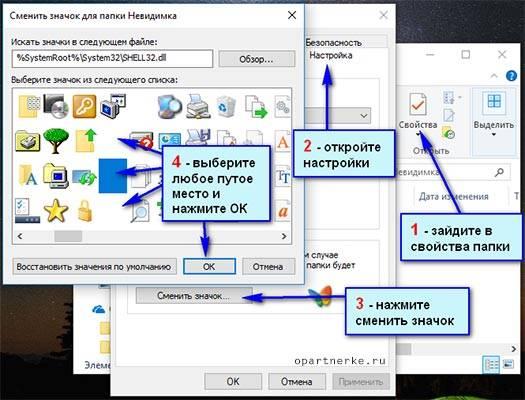Close the icon change dialog
Image resolution: width=525 pixels, height=400 pixels.
292,15
